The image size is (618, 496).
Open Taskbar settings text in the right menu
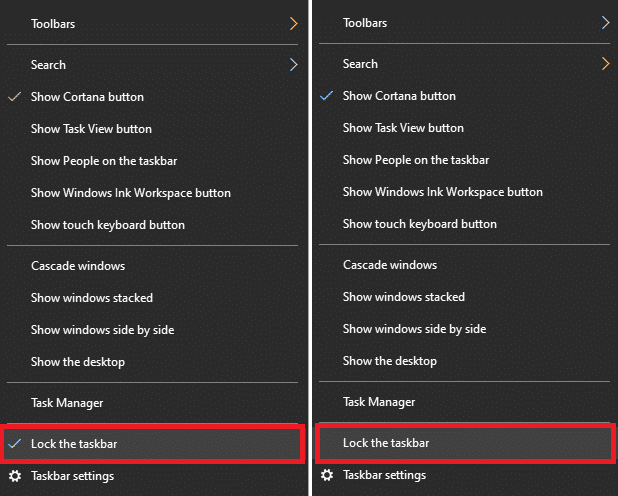point(384,475)
